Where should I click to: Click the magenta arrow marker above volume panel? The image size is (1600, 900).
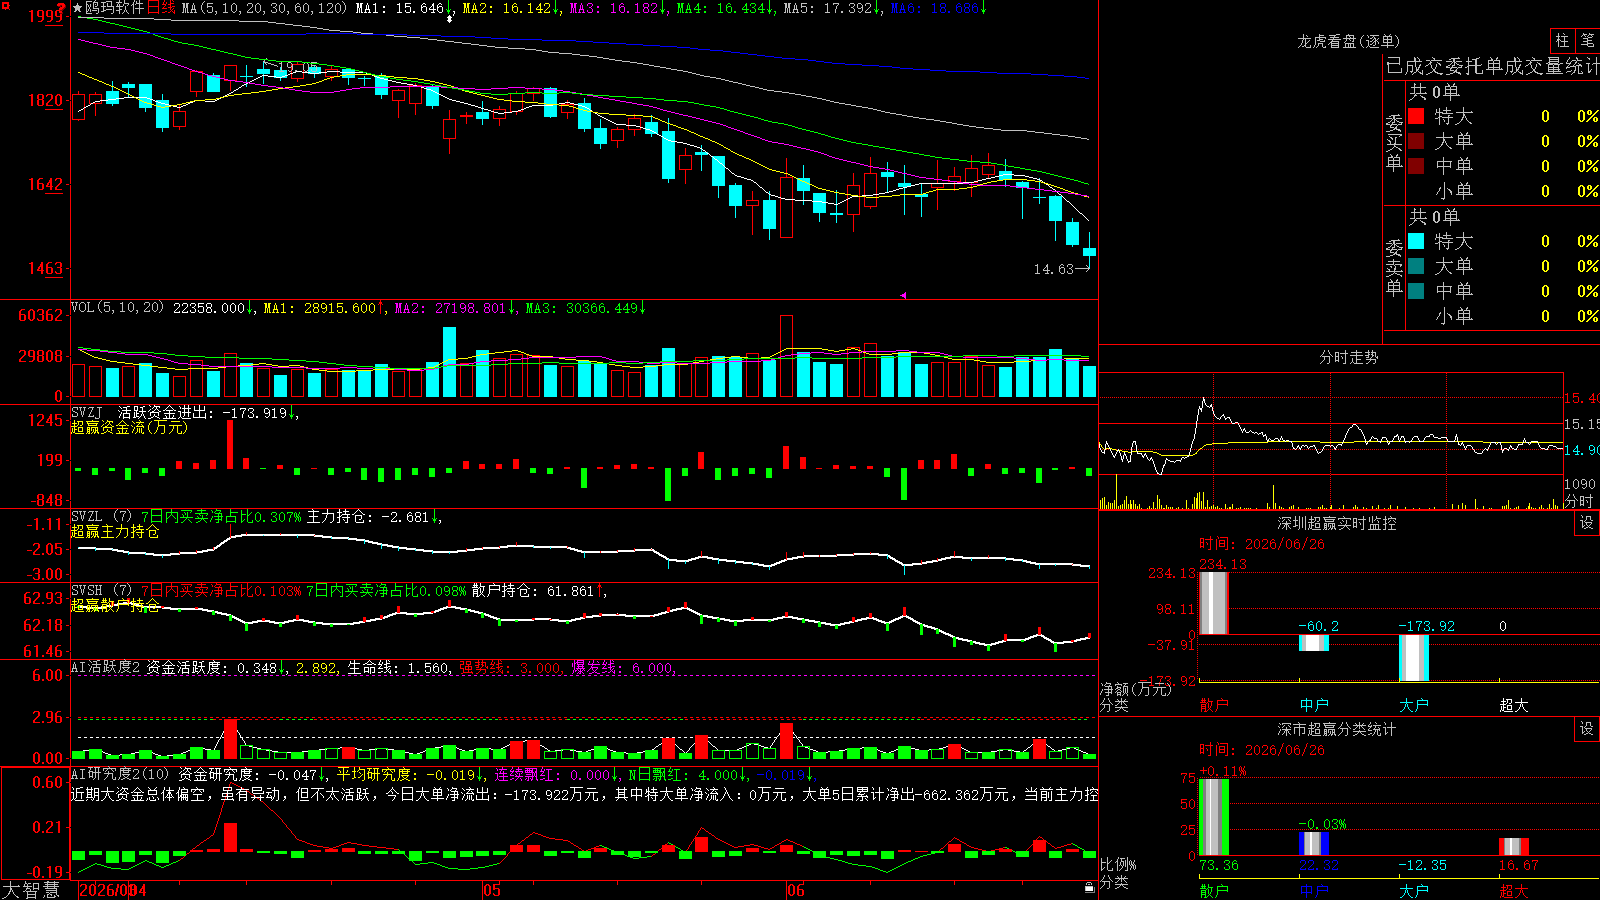[x=902, y=295]
